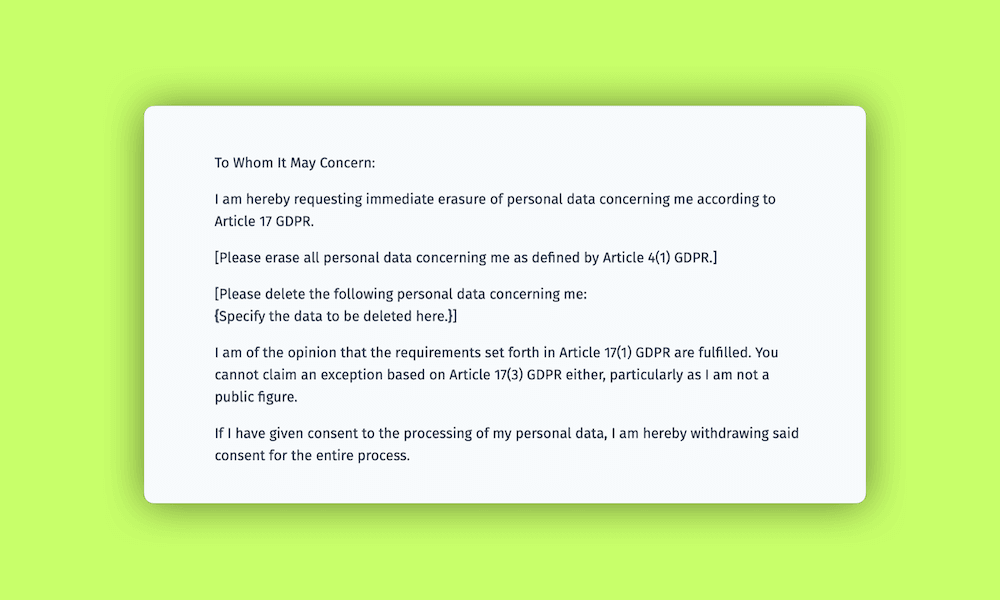Image resolution: width=1000 pixels, height=600 pixels.
Task: Click the "Specify the data to be deleted here" placeholder
Action: 335,316
